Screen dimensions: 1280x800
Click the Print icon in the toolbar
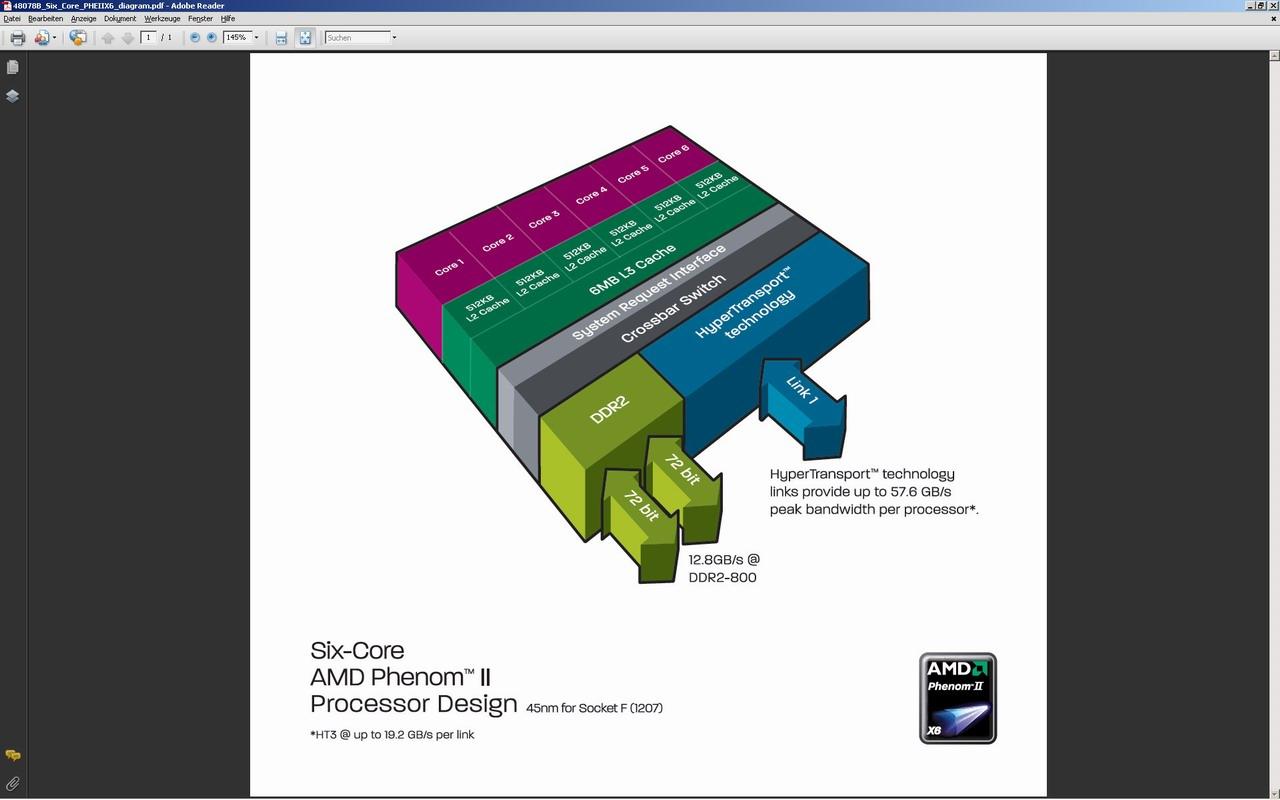pyautogui.click(x=17, y=38)
